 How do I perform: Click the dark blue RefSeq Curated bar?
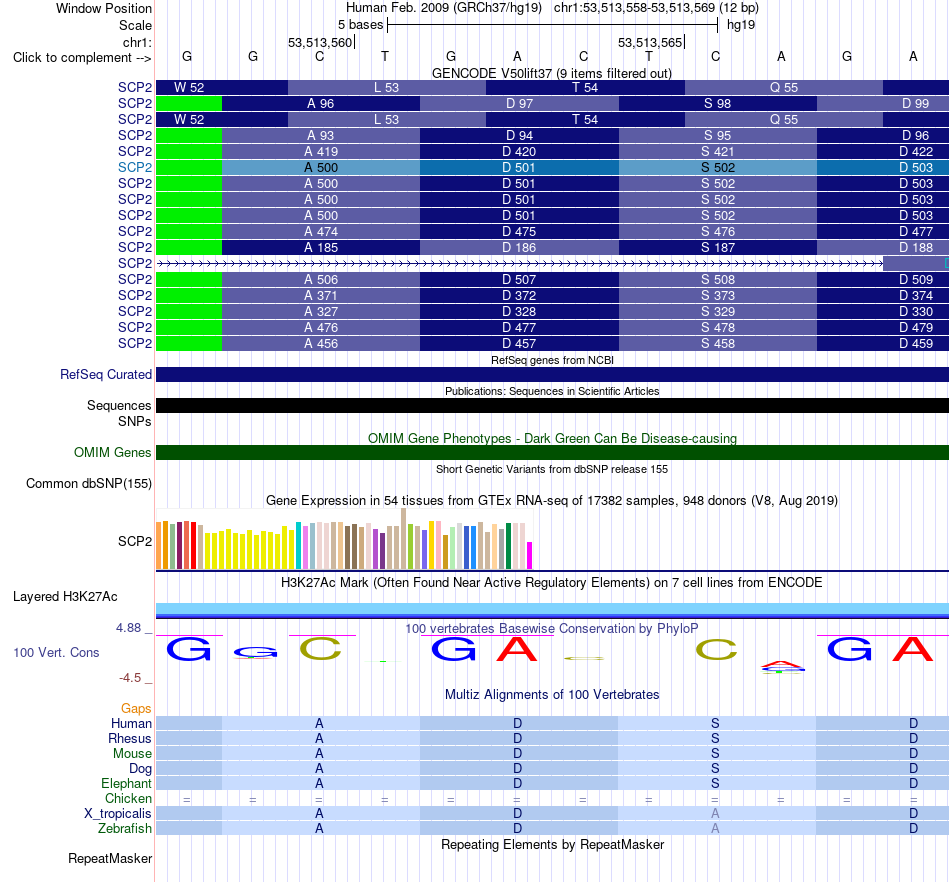tap(552, 374)
